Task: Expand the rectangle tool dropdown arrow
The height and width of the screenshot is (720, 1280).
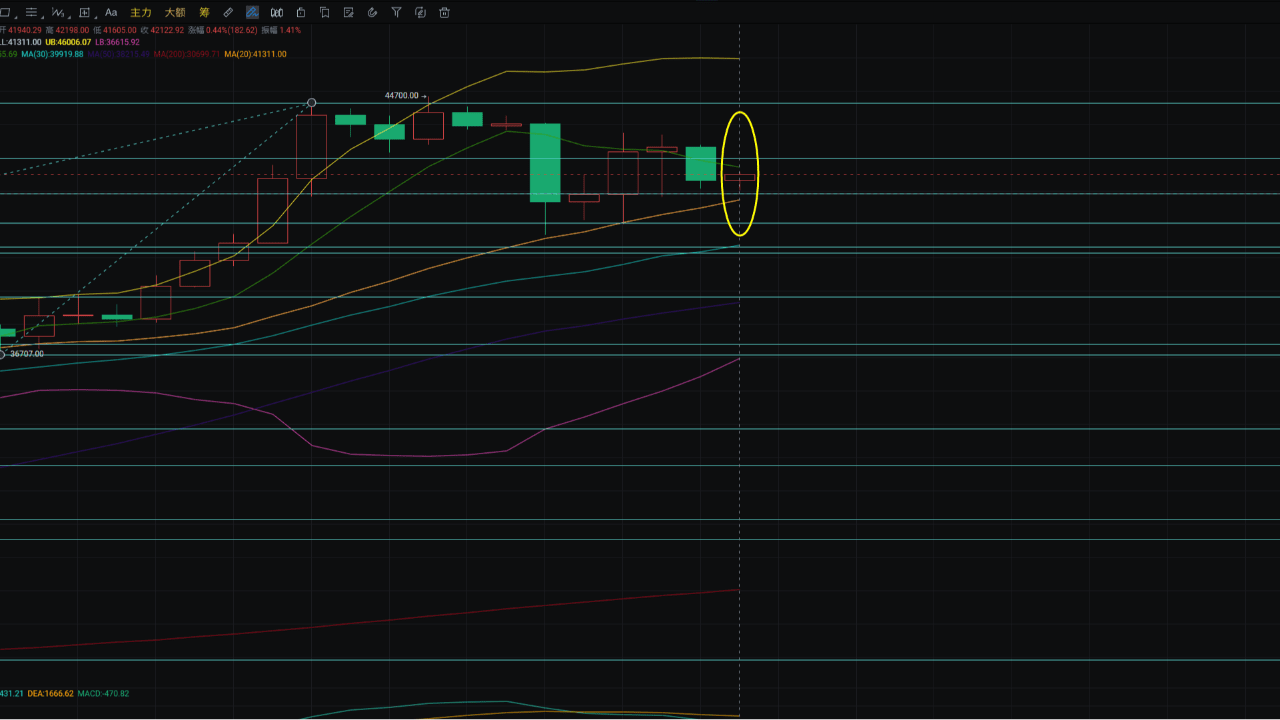Action: (x=18, y=17)
